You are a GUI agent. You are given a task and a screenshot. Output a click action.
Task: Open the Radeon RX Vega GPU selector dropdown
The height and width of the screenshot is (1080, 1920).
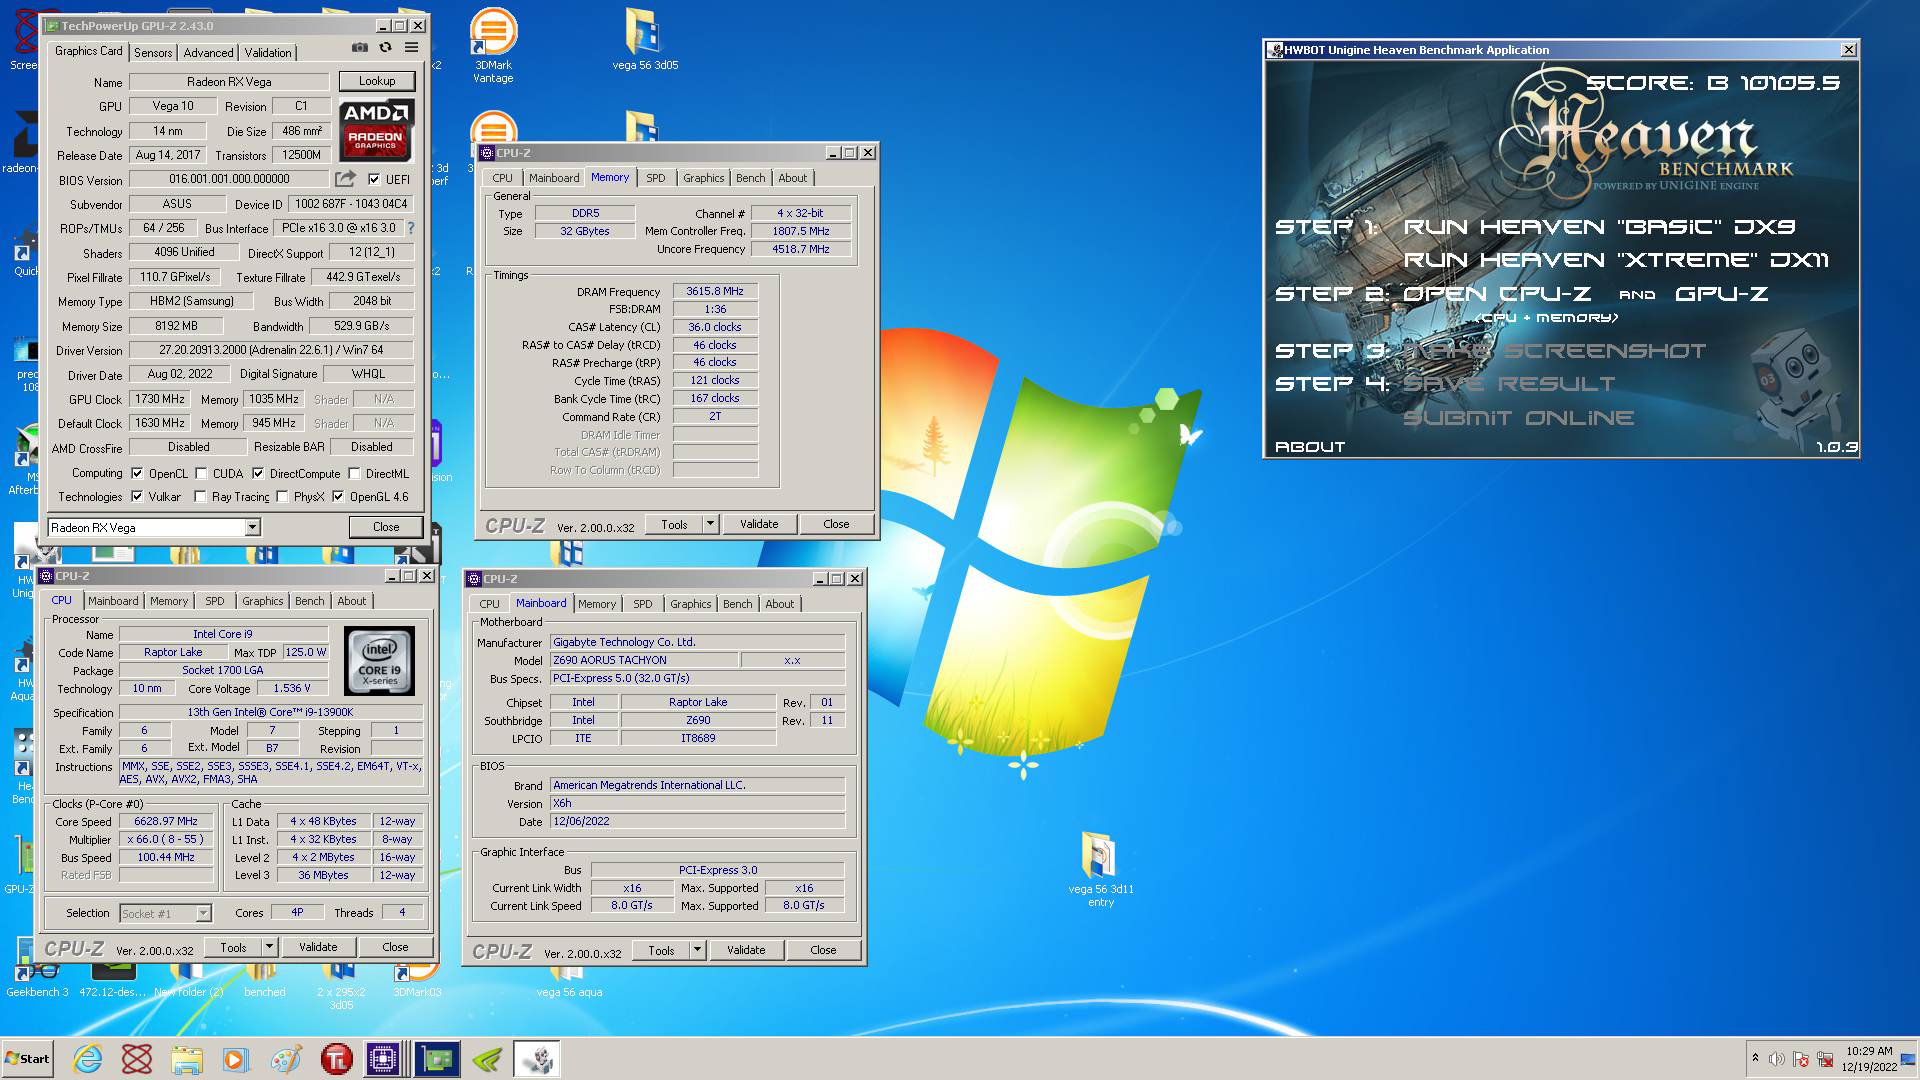pos(252,527)
